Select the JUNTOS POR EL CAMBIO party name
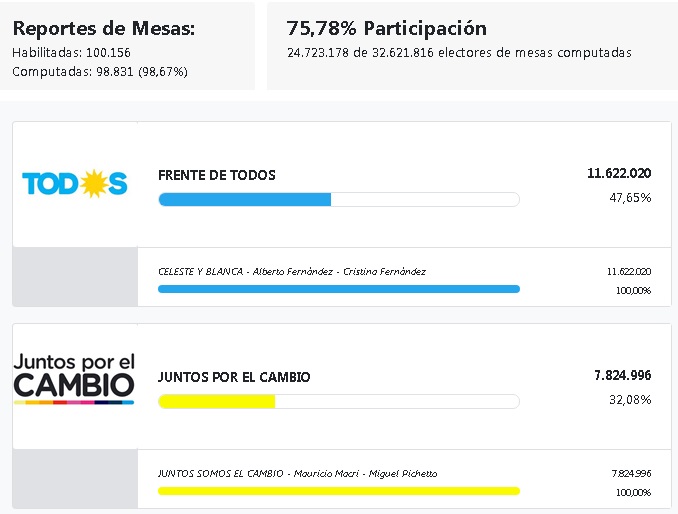The image size is (678, 514). pos(234,377)
